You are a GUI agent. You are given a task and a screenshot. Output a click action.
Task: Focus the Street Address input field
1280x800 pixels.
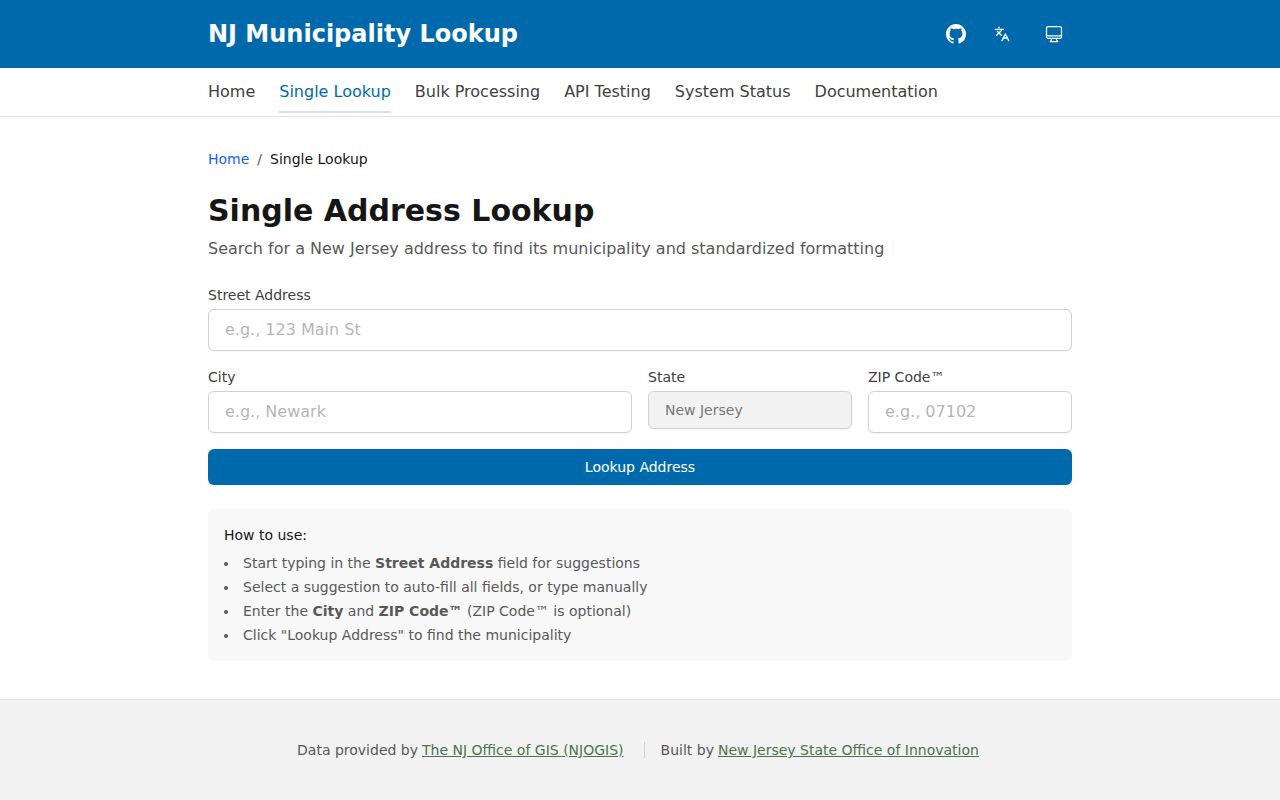(640, 330)
